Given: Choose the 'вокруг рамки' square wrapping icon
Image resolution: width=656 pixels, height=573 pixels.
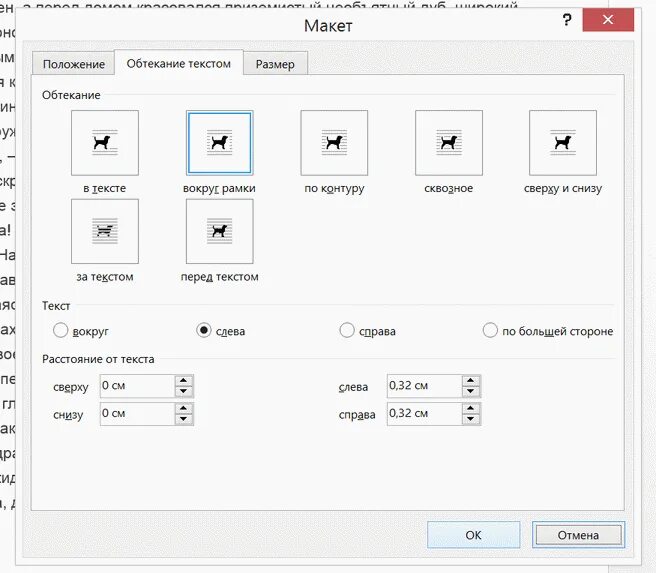Looking at the screenshot, I should 220,143.
